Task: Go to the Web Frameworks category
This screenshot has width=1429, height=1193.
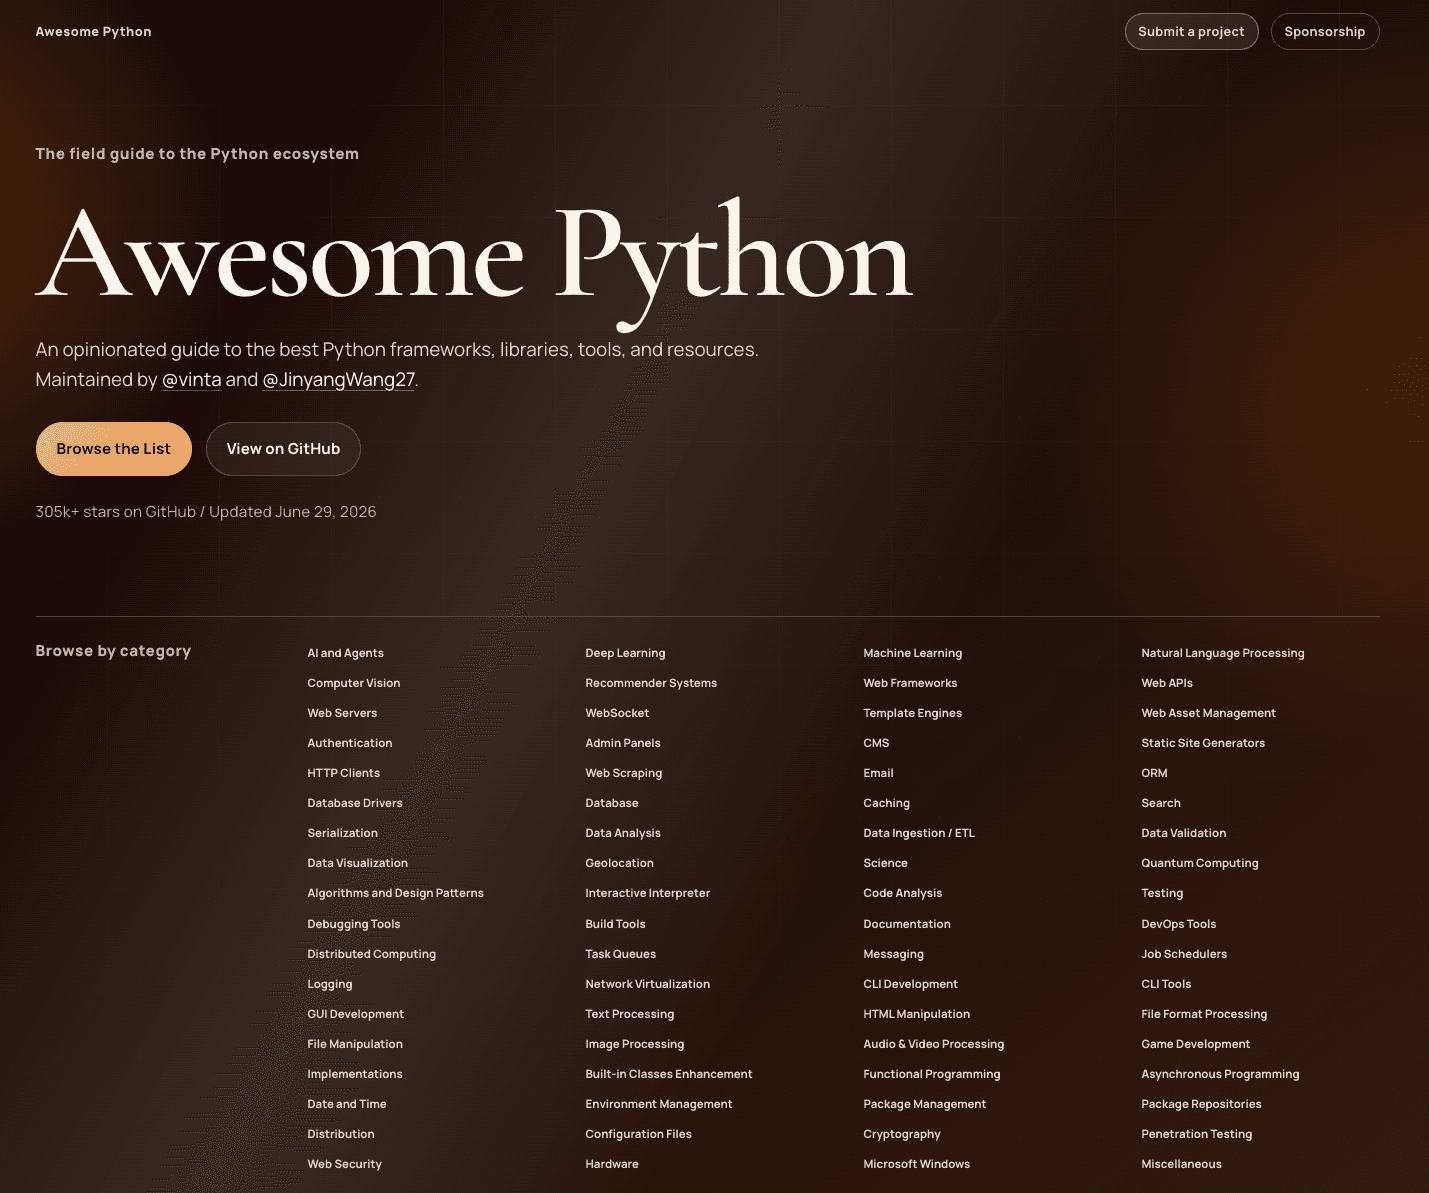Action: coord(910,683)
